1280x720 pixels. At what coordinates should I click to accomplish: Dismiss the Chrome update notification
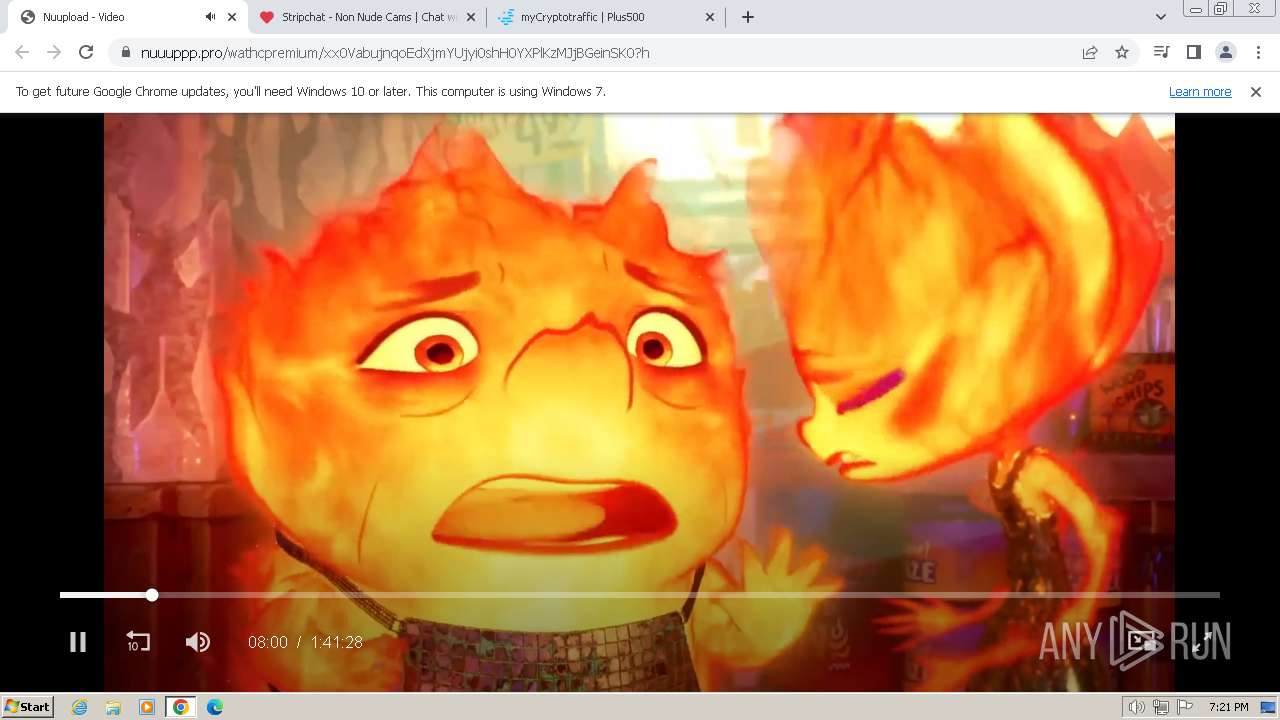pyautogui.click(x=1256, y=91)
